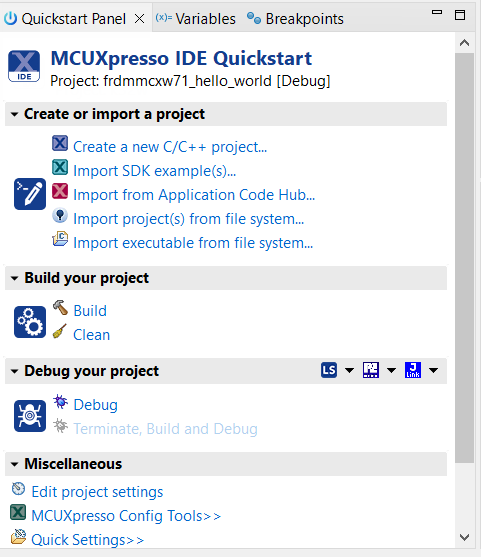Viewport: 481px width, 557px height.
Task: Click Create a new C/C++ project link
Action: click(x=170, y=147)
